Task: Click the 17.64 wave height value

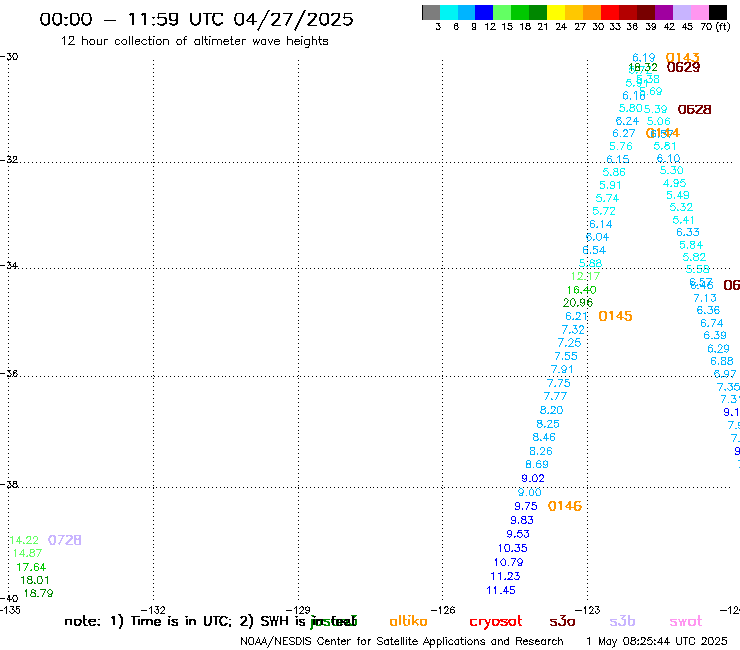Action: pos(31,567)
